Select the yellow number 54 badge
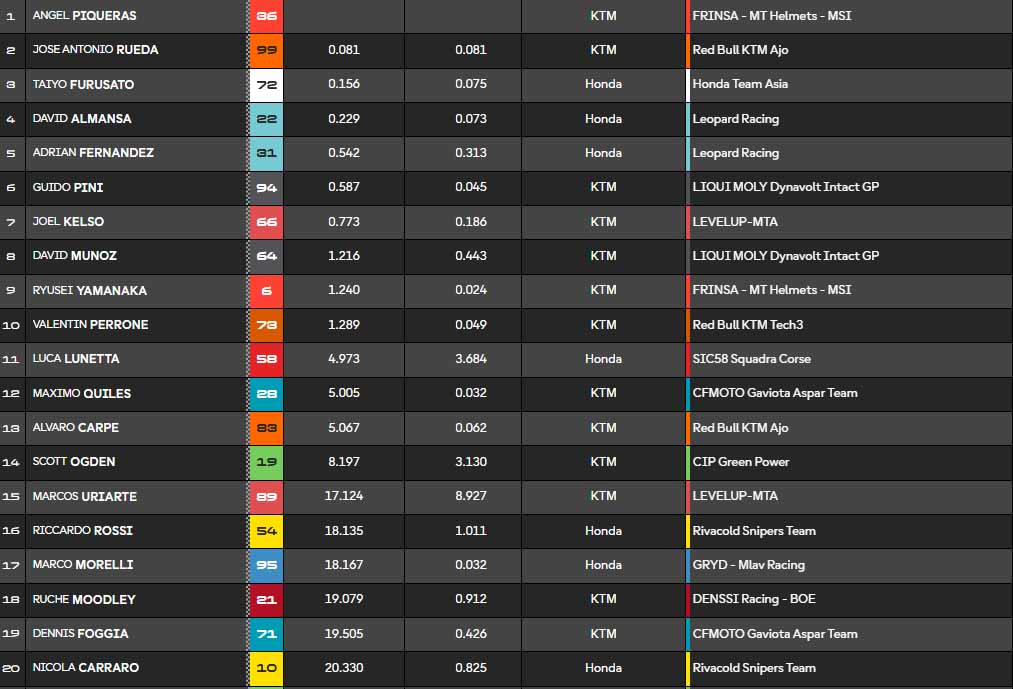 [267, 531]
